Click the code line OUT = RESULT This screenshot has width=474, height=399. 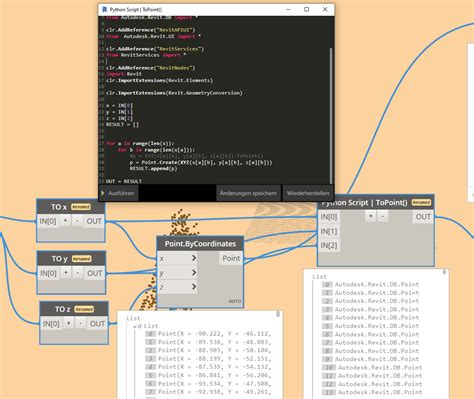point(124,181)
